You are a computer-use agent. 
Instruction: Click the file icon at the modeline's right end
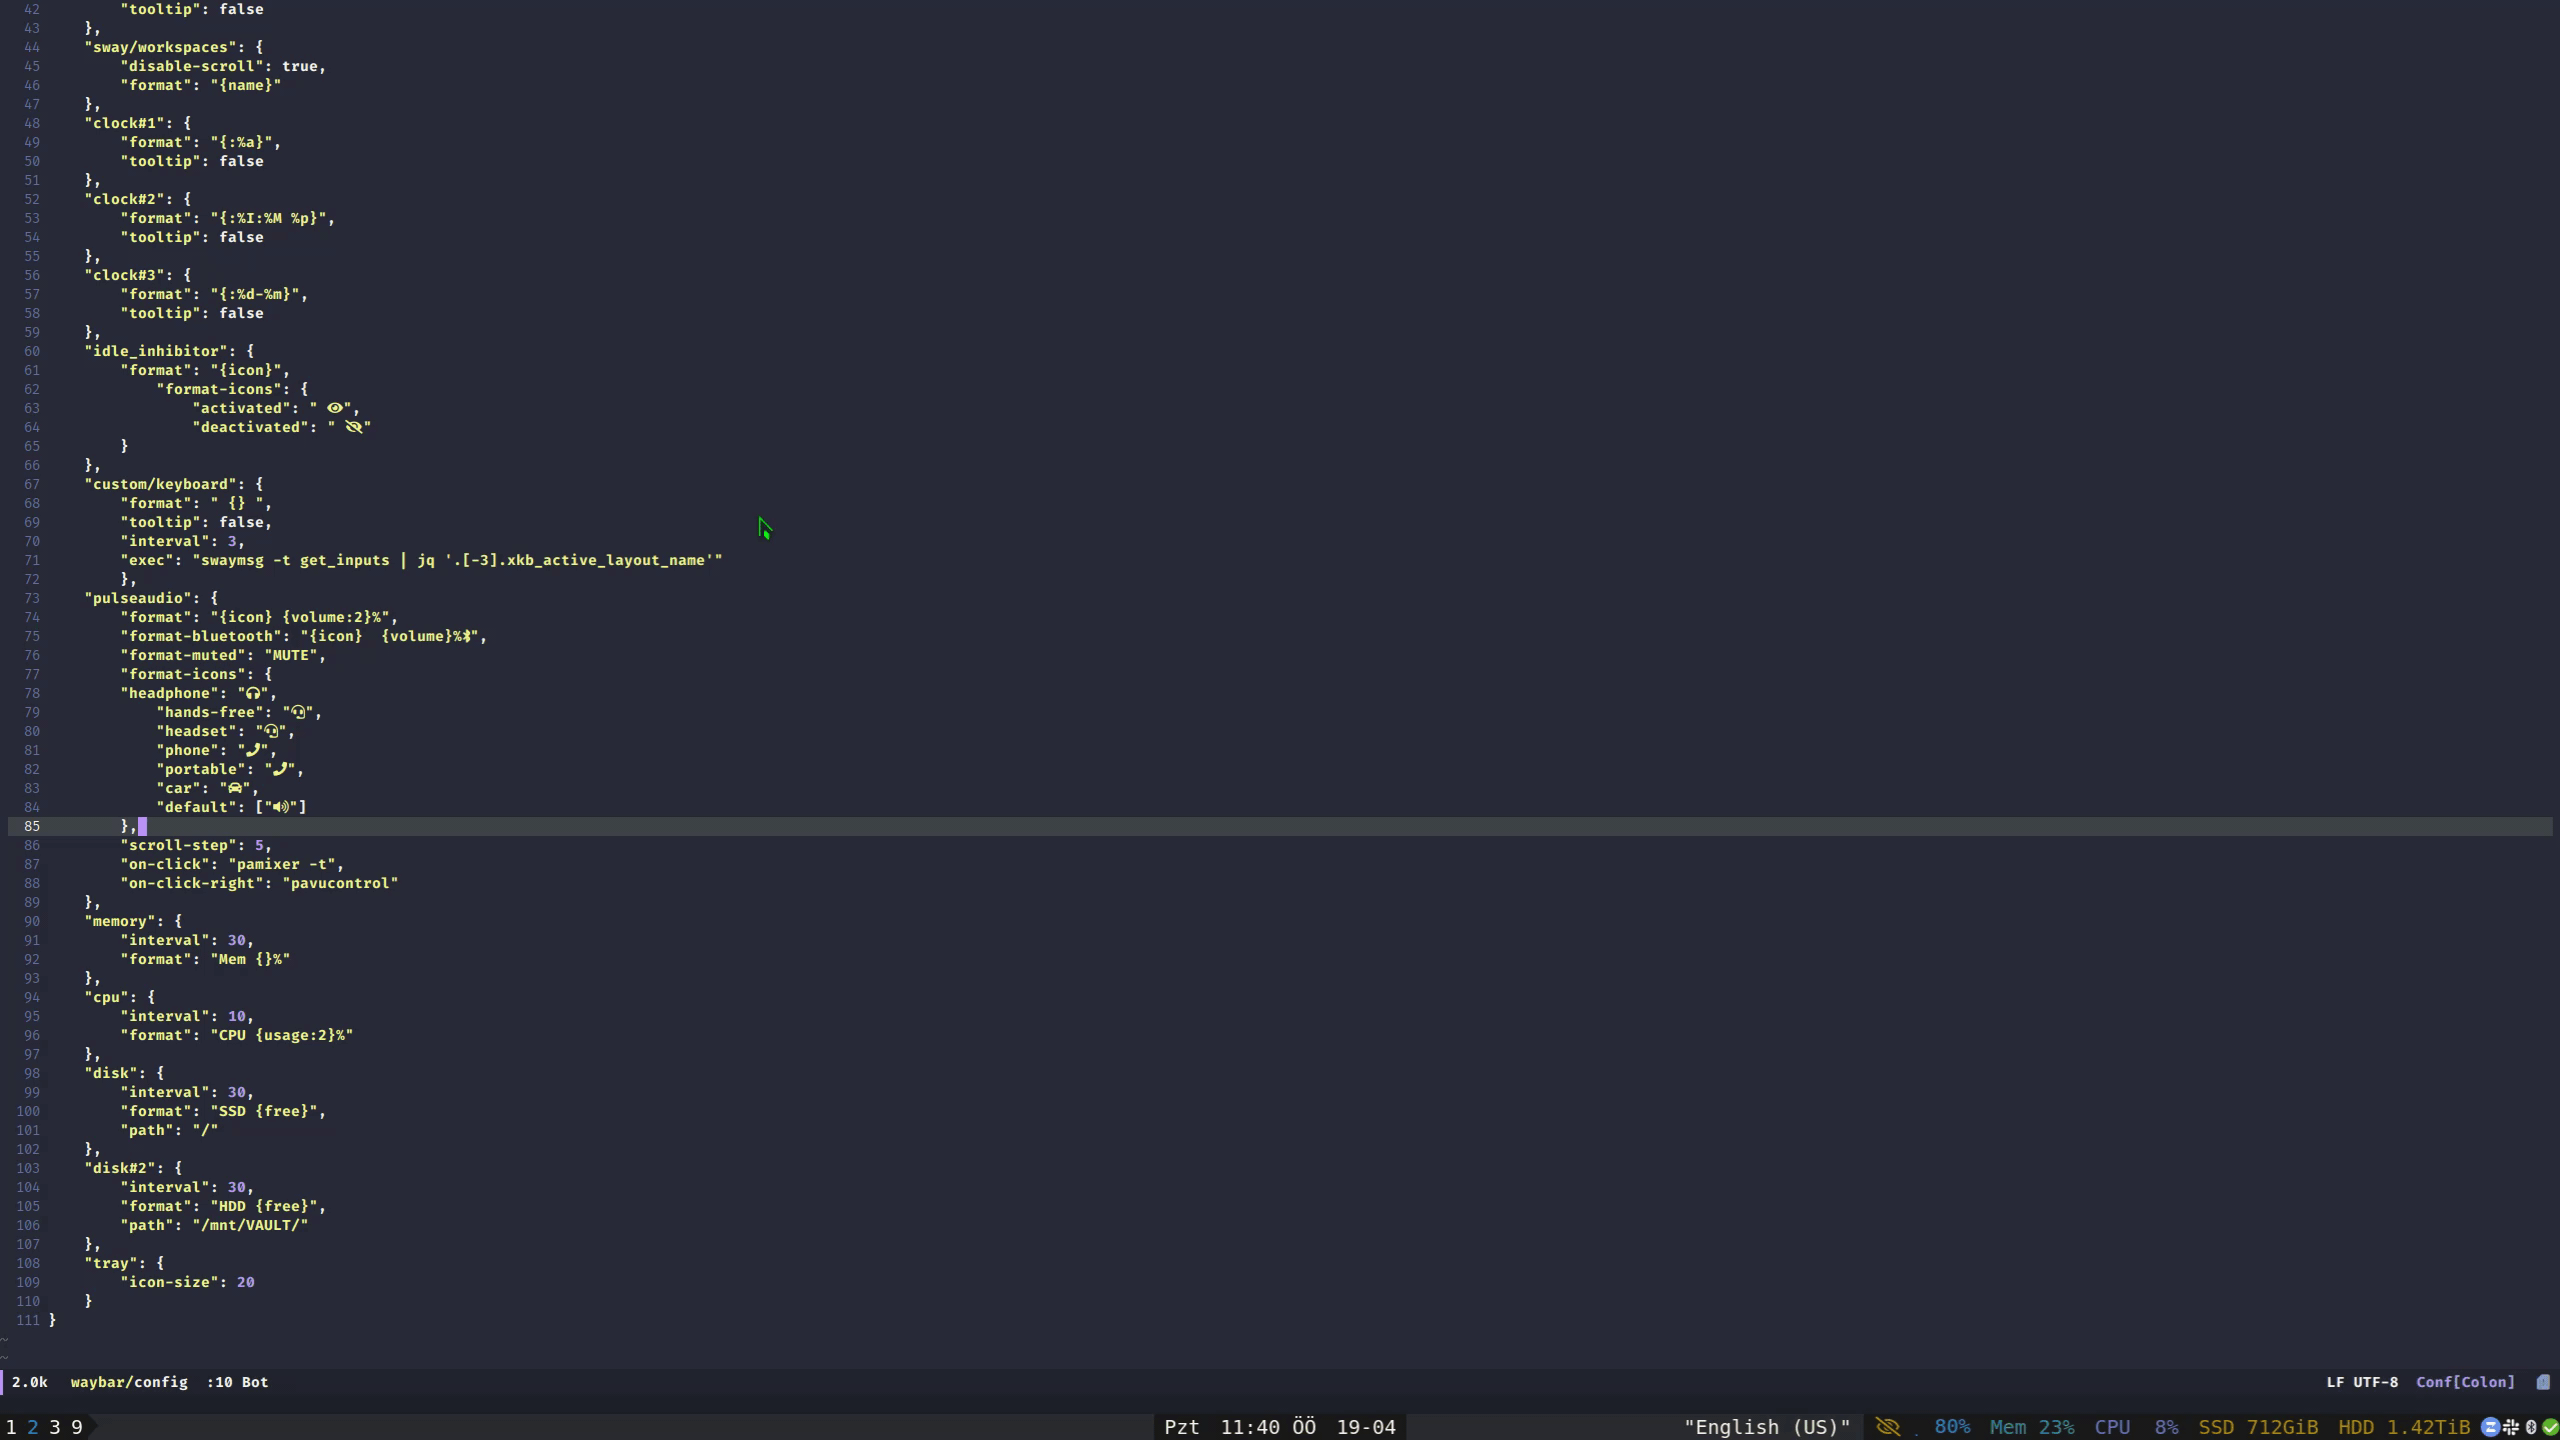[x=2543, y=1382]
